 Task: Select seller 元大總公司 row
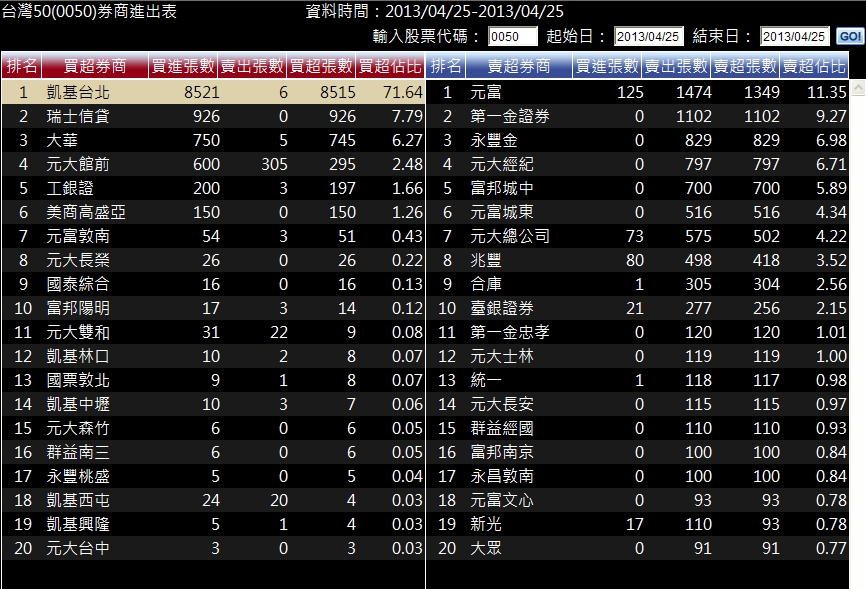(637, 236)
